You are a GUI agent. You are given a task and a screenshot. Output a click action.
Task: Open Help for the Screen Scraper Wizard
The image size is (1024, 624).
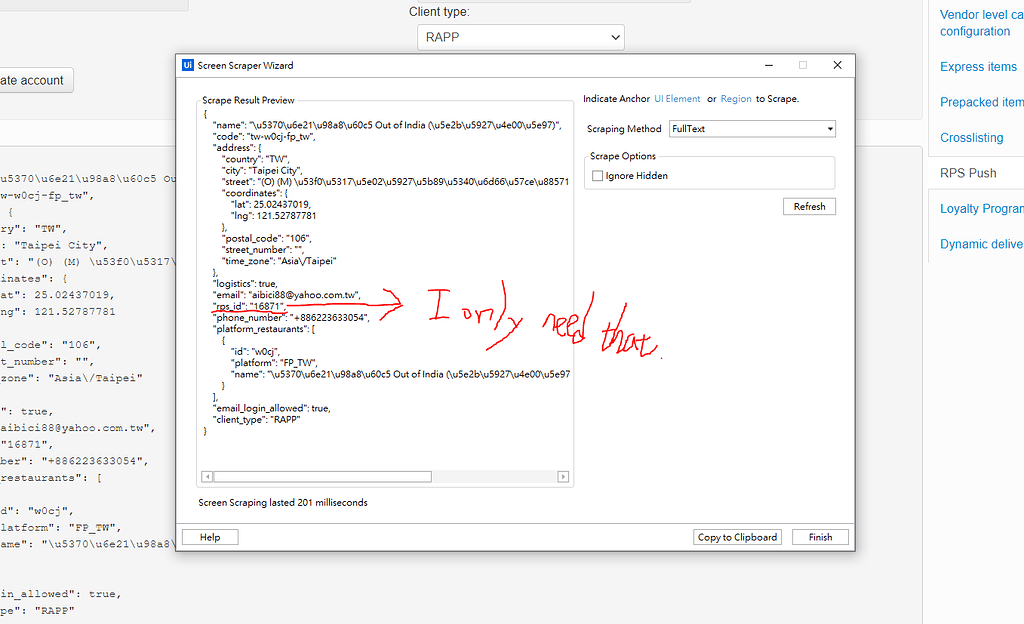(x=209, y=536)
